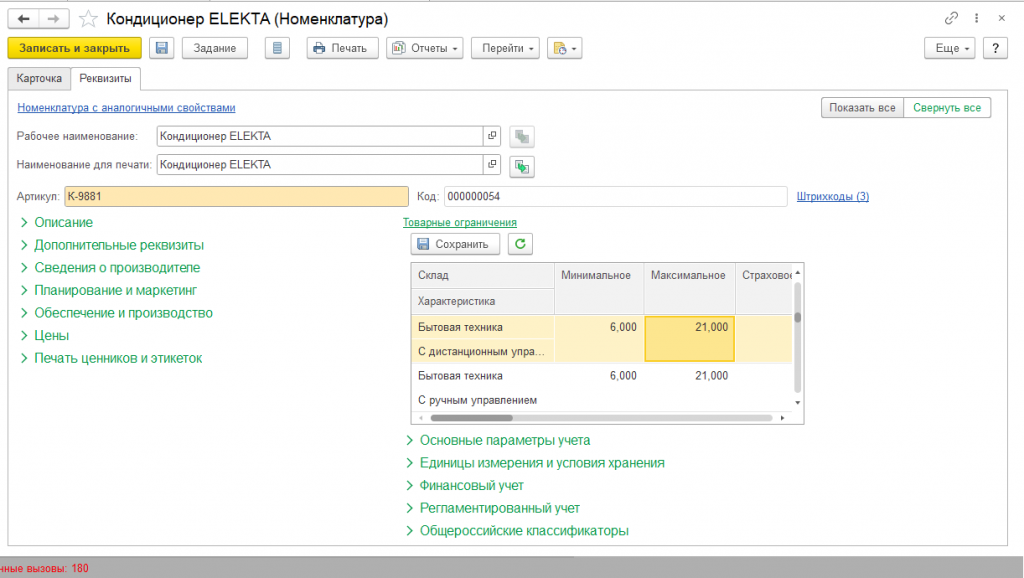Click the table's scroll down arrow
The width and height of the screenshot is (1024, 578).
[797, 402]
